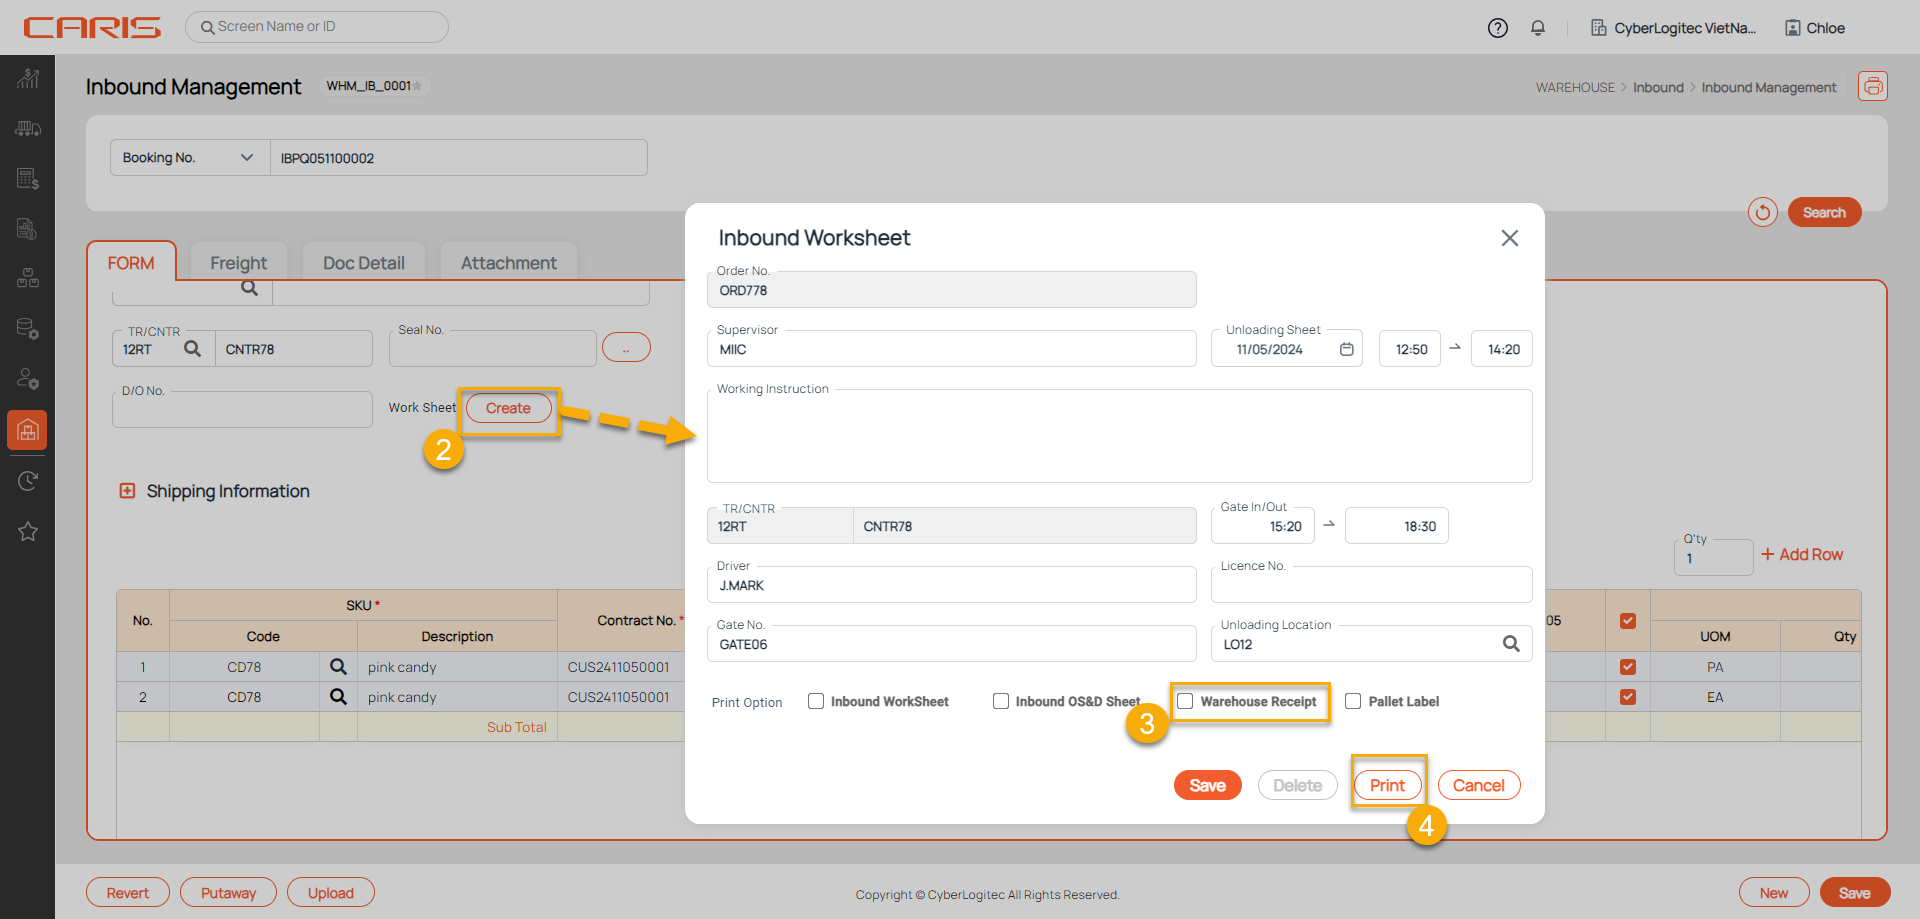Click Unloading Location search magnifier
Image resolution: width=1920 pixels, height=919 pixels.
coord(1511,644)
